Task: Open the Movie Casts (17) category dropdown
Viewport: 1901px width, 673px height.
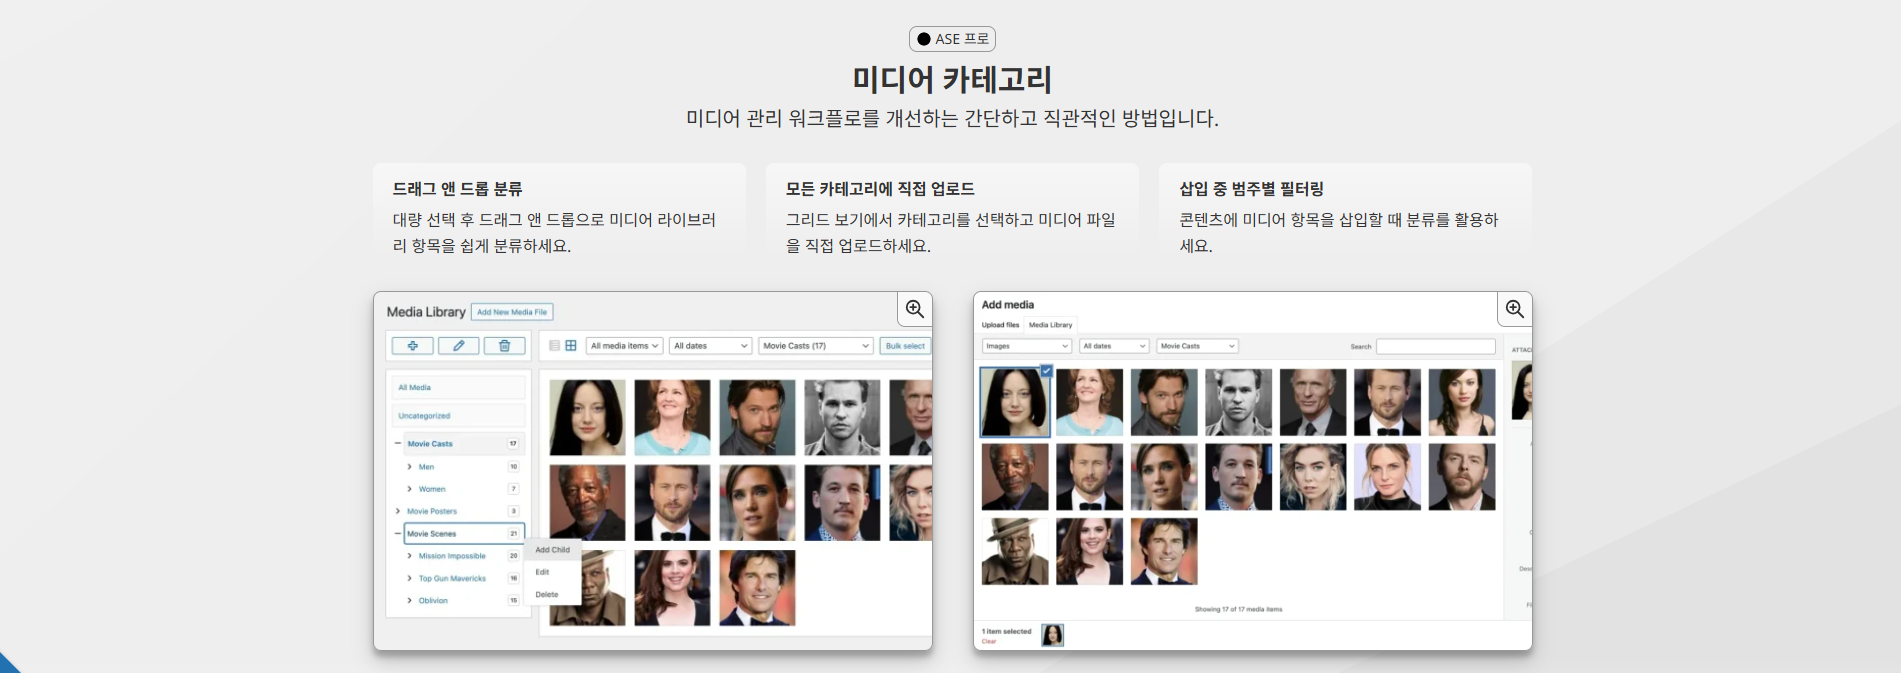Action: tap(815, 346)
